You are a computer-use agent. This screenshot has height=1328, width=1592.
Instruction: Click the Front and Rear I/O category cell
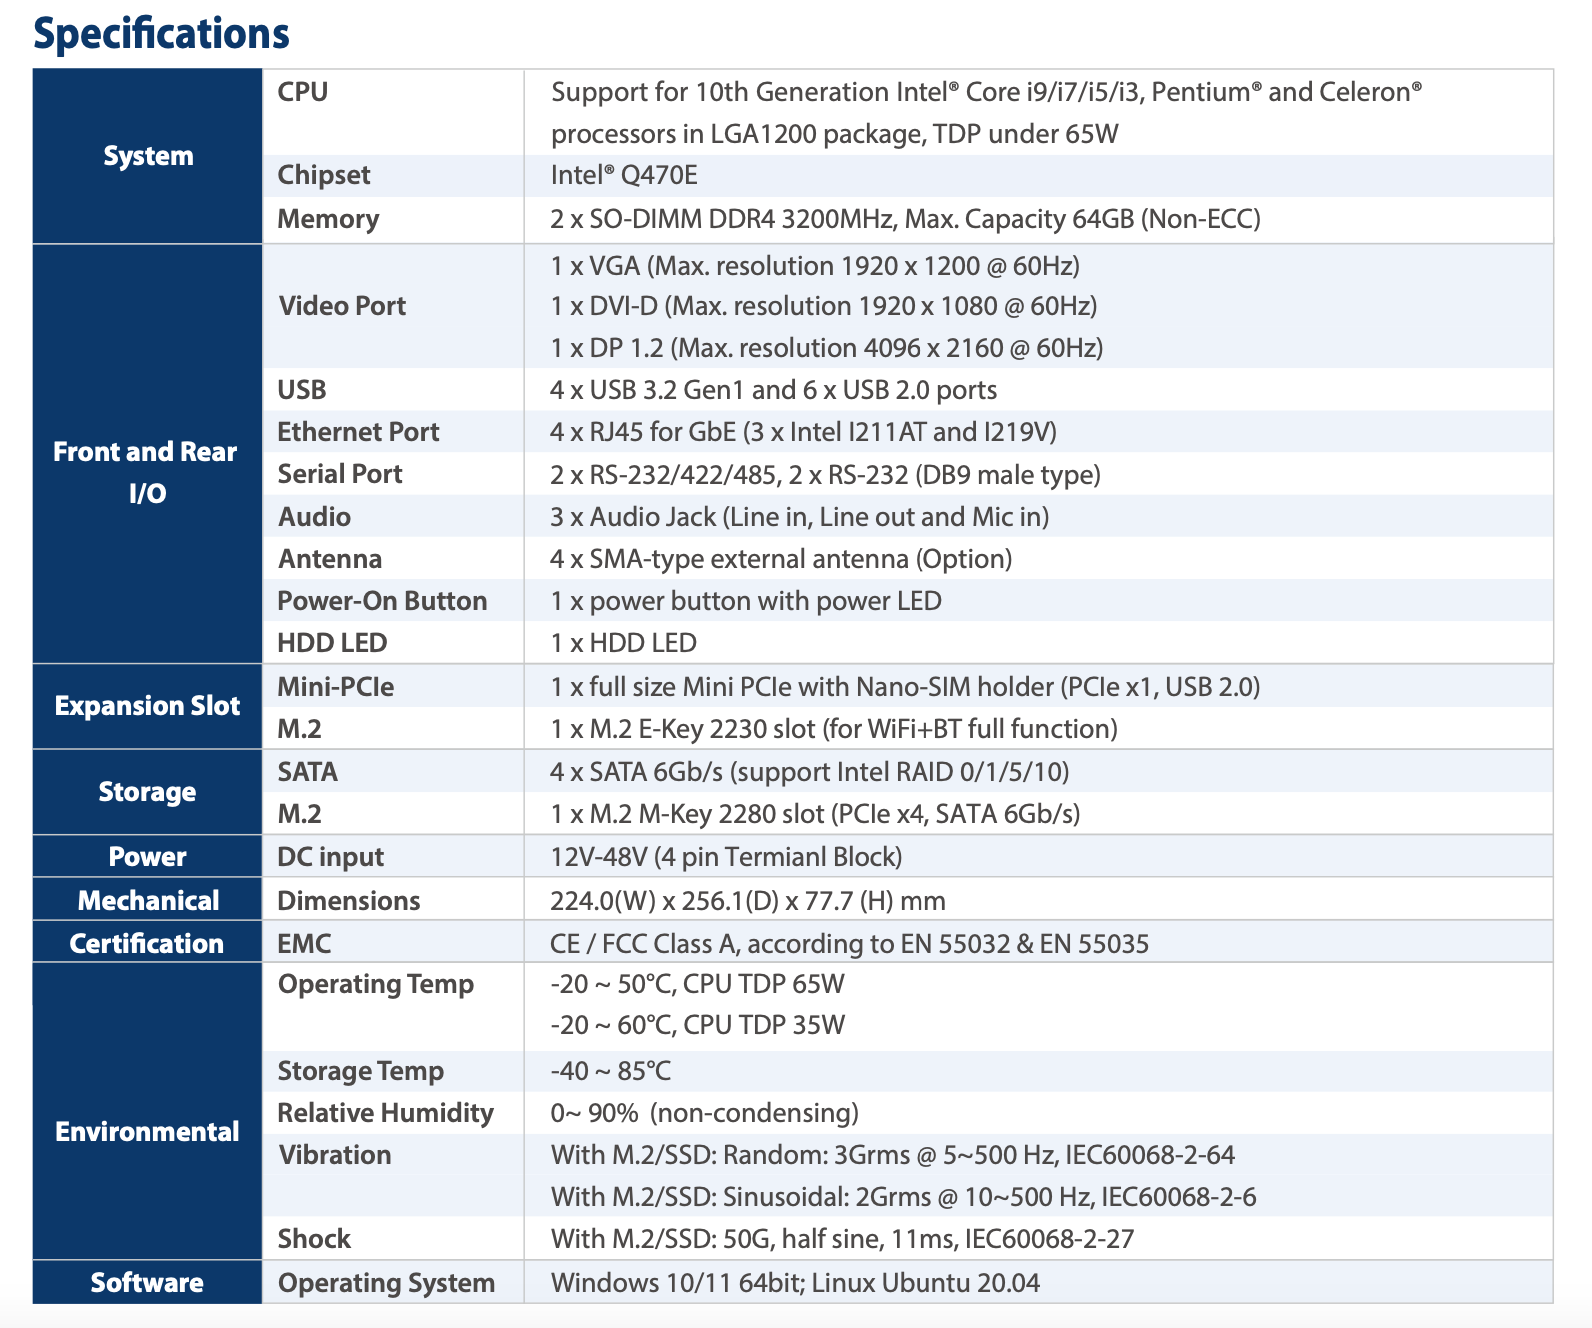pyautogui.click(x=146, y=472)
